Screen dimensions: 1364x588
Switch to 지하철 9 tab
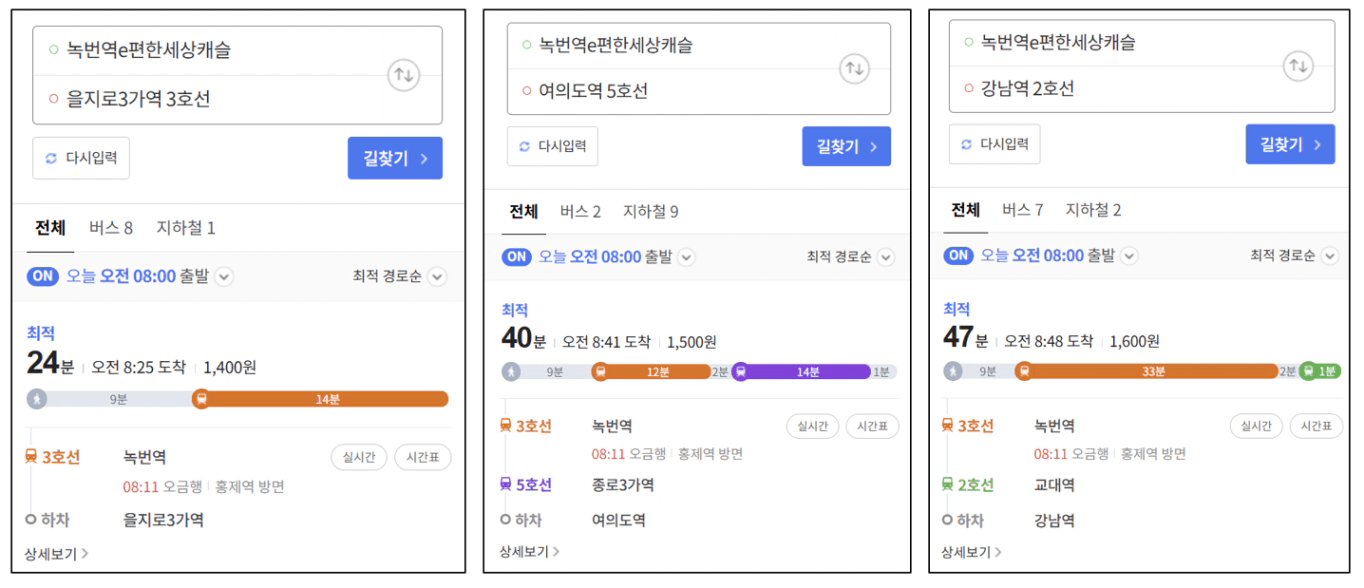click(650, 212)
